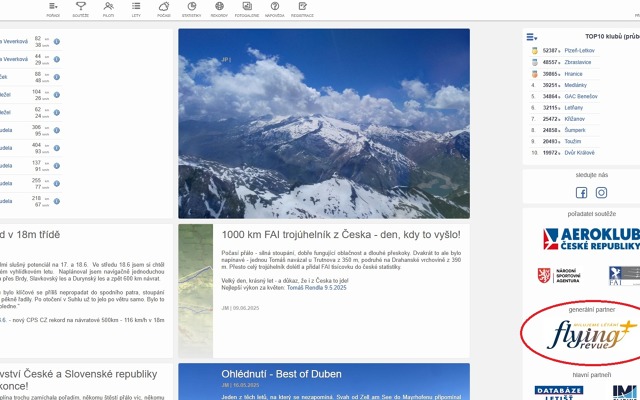Show info for the 82 km flight
This screenshot has width=640, height=400.
[x=57, y=42]
